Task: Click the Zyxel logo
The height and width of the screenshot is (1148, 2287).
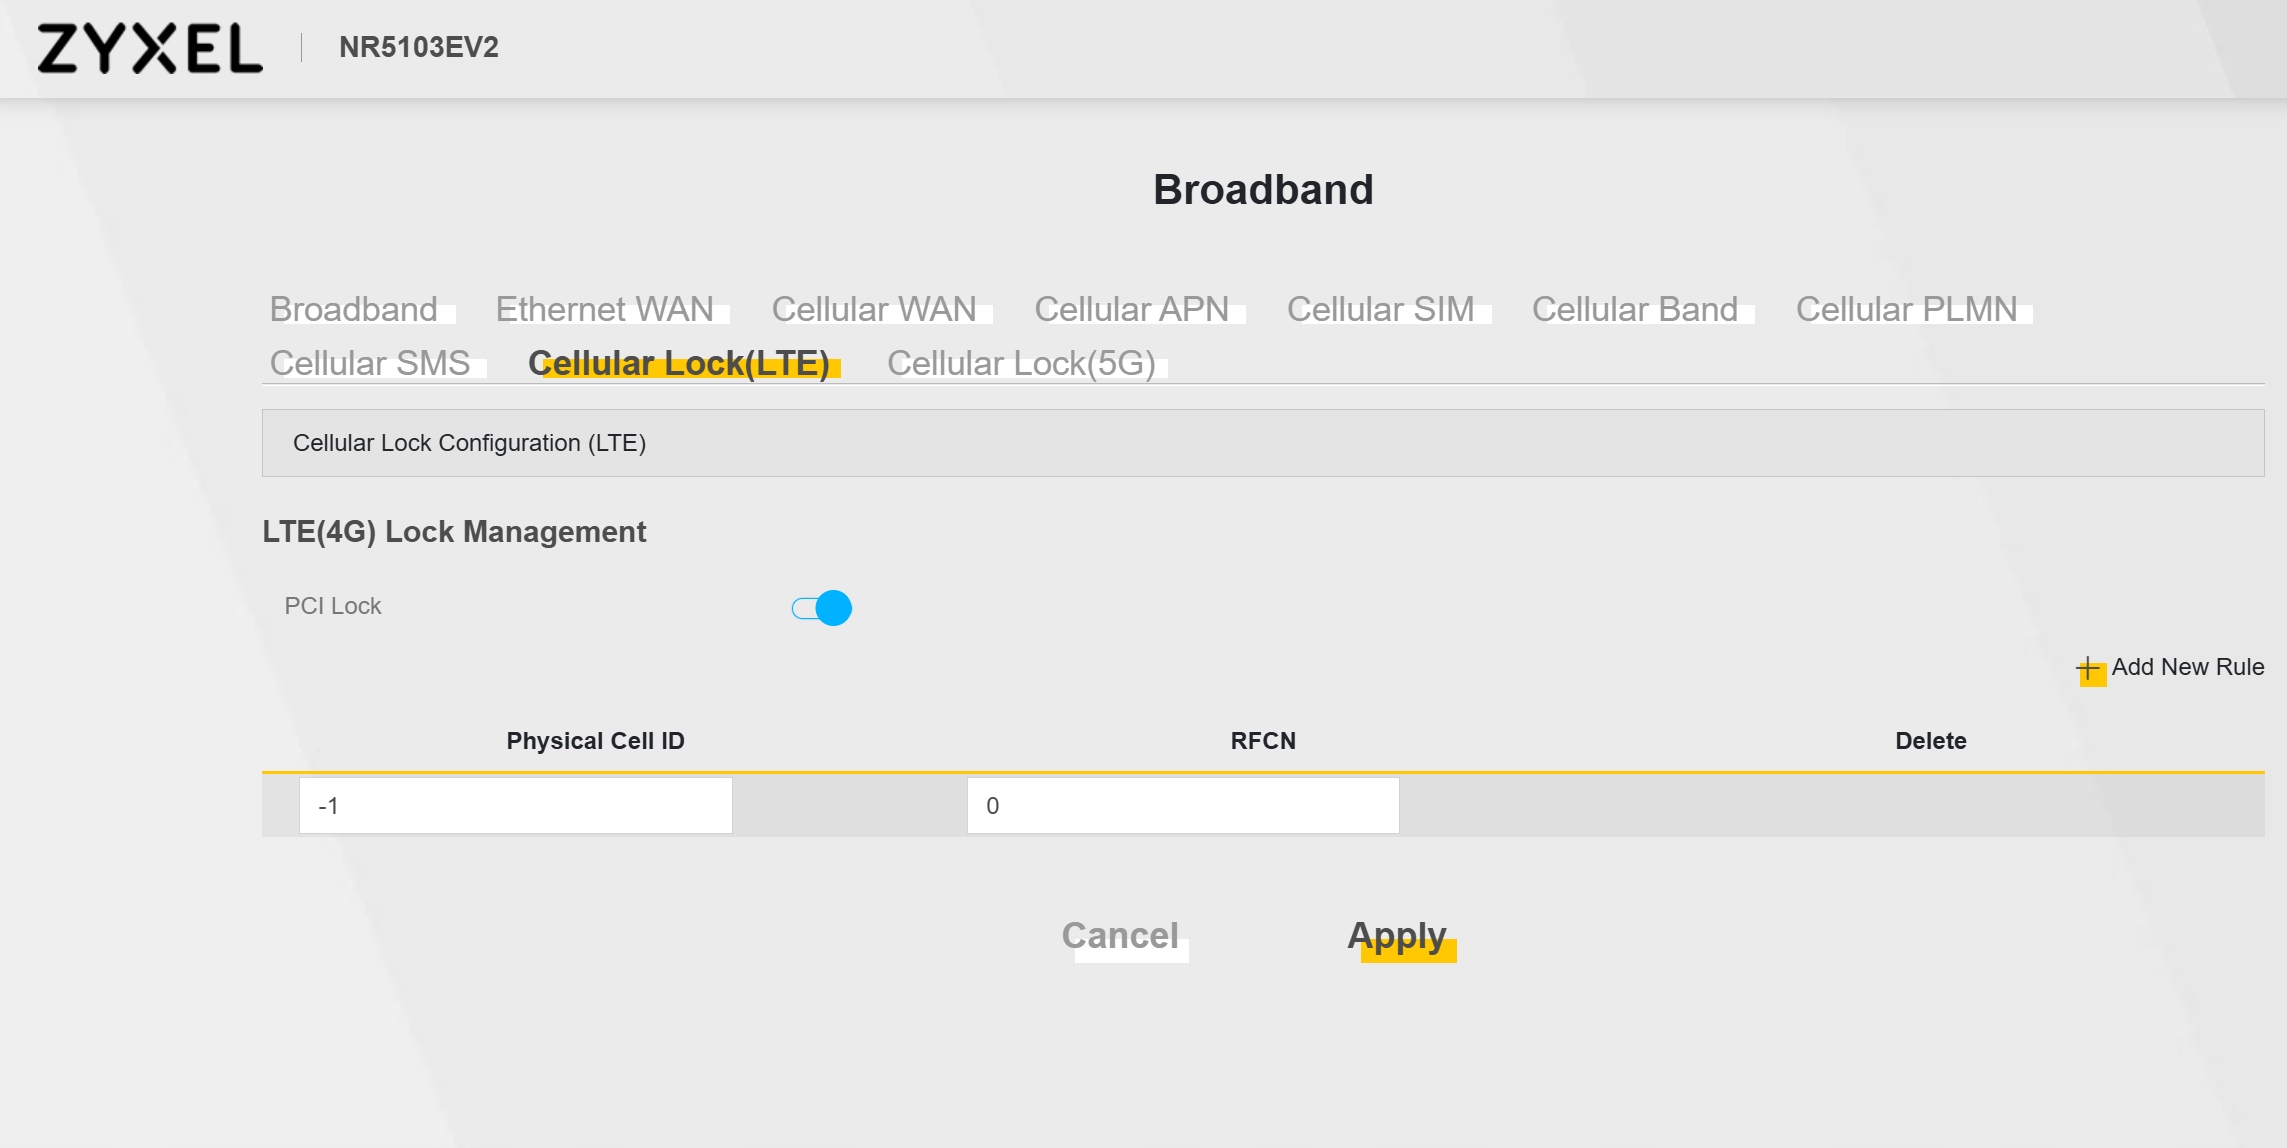Action: [150, 48]
